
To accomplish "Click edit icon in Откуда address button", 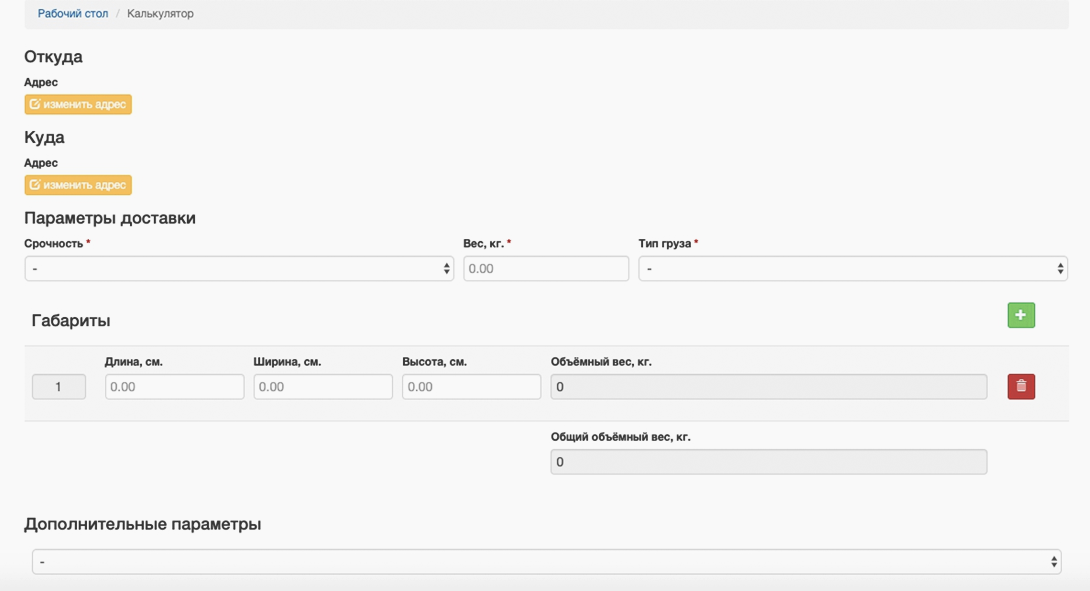I will click(35, 104).
